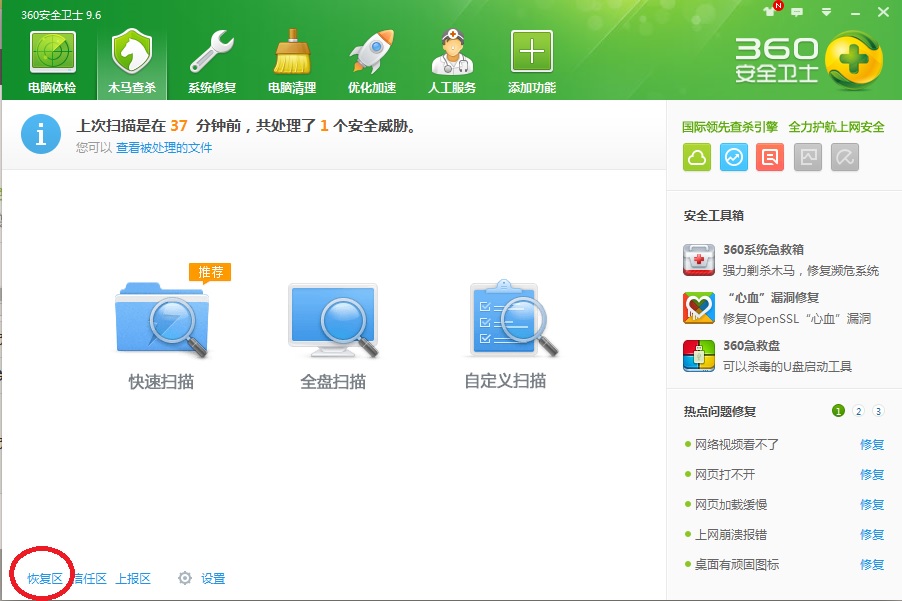Click the green cloud engine icon
Image resolution: width=902 pixels, height=601 pixels.
[x=697, y=157]
